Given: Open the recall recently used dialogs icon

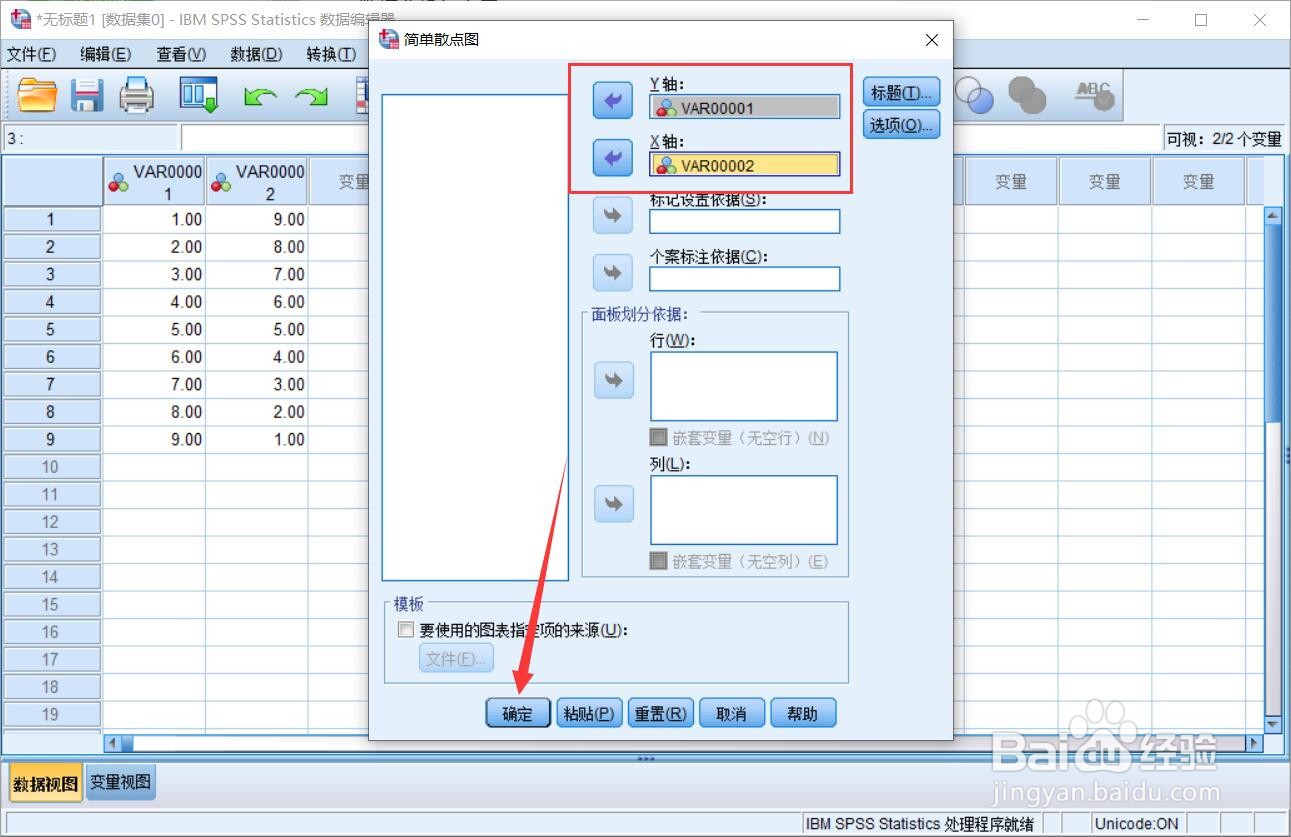Looking at the screenshot, I should (198, 95).
